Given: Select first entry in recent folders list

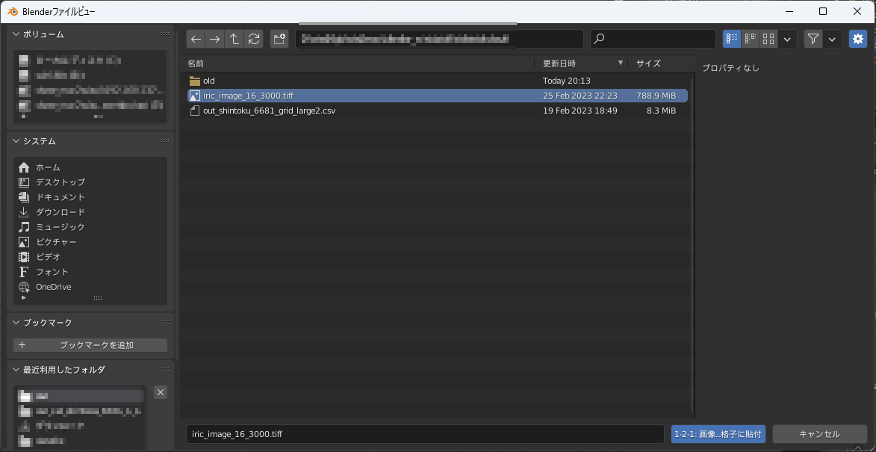Looking at the screenshot, I should (x=80, y=396).
